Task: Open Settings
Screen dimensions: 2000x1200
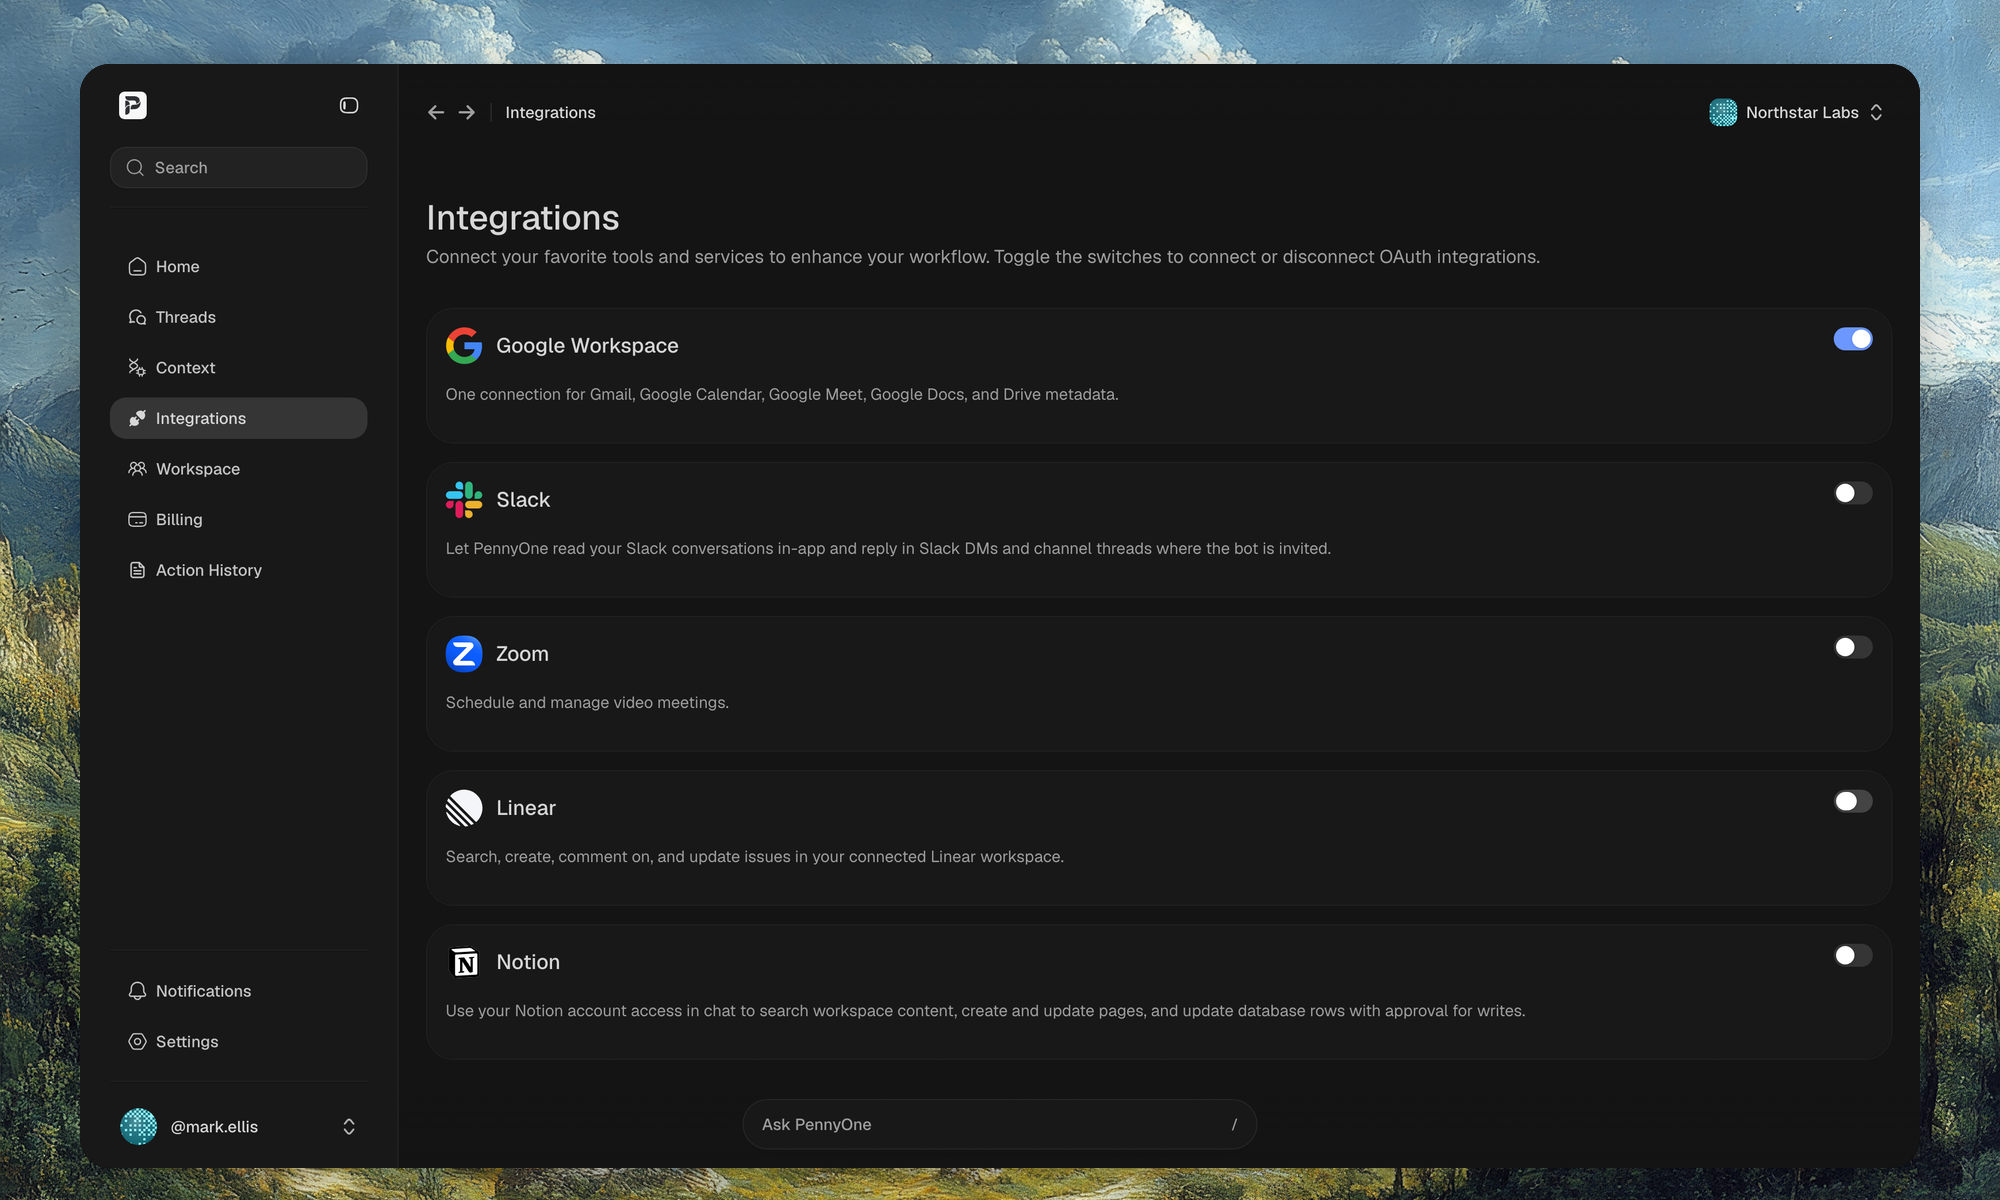Action: [238, 1041]
